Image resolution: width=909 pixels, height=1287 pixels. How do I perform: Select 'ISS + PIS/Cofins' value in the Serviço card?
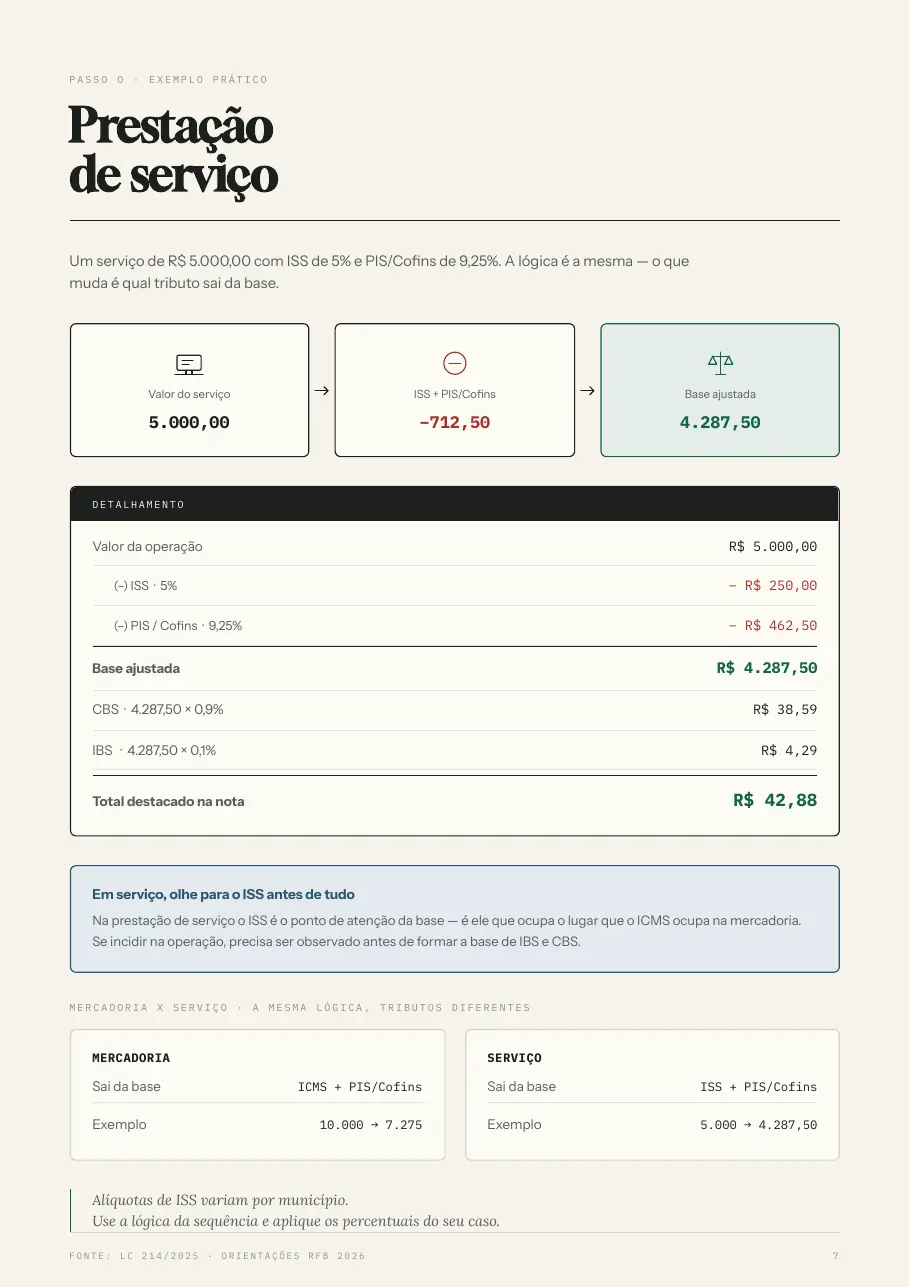click(758, 1087)
